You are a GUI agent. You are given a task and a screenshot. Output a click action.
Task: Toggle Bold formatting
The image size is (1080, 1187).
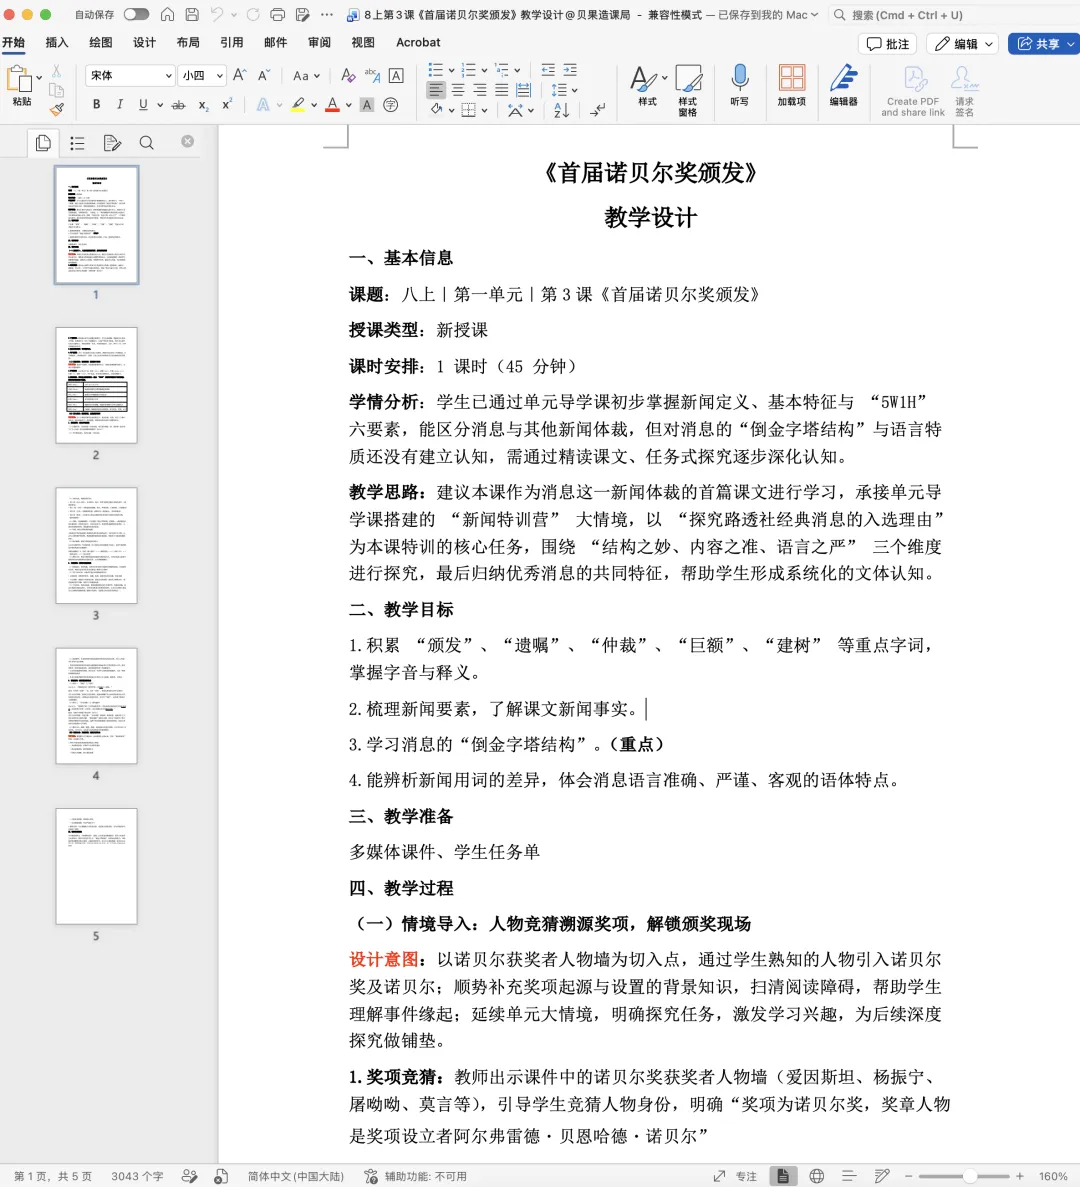tap(96, 104)
